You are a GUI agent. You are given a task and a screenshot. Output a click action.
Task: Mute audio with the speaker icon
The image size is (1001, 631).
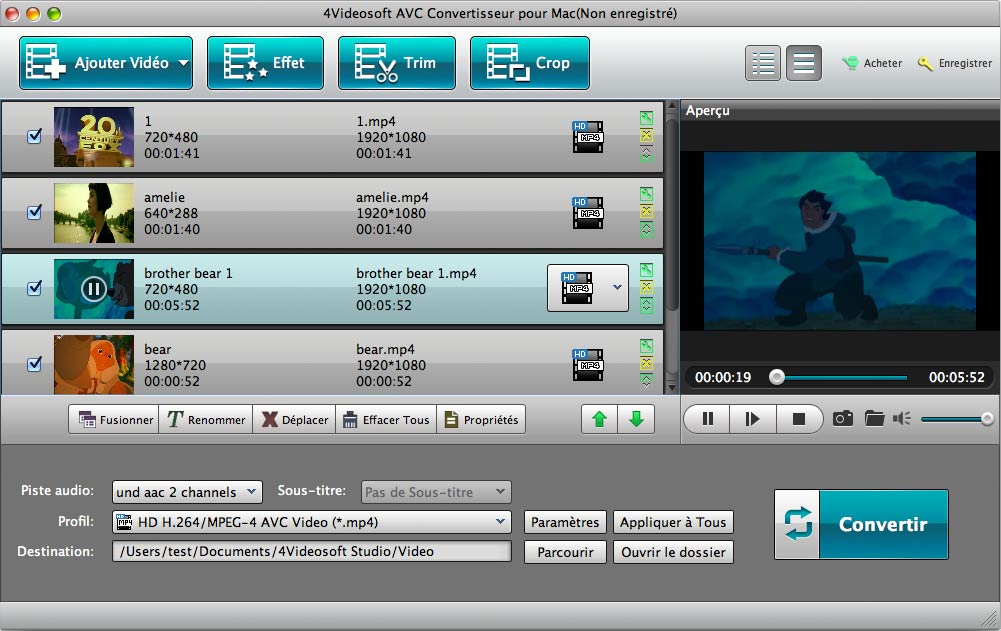tap(902, 419)
